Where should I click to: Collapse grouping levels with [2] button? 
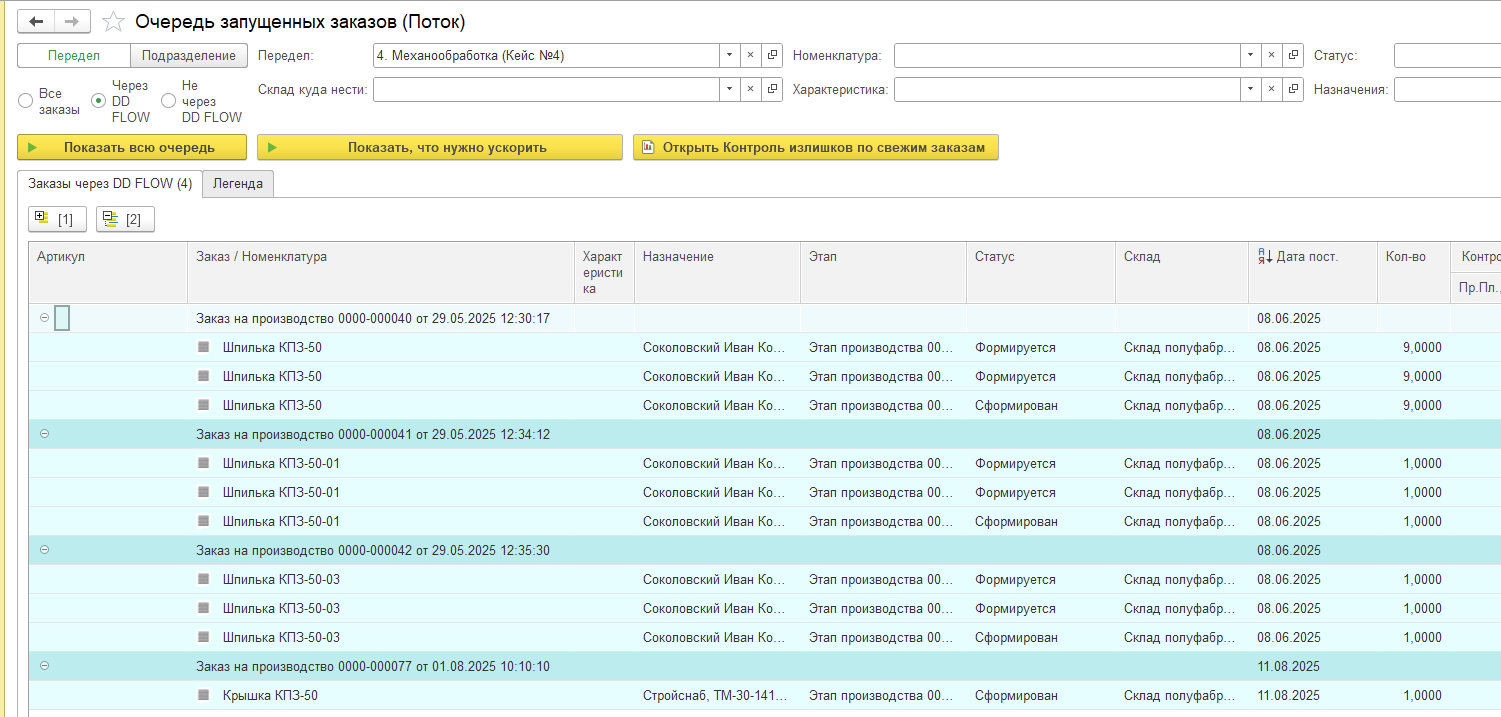coord(125,219)
